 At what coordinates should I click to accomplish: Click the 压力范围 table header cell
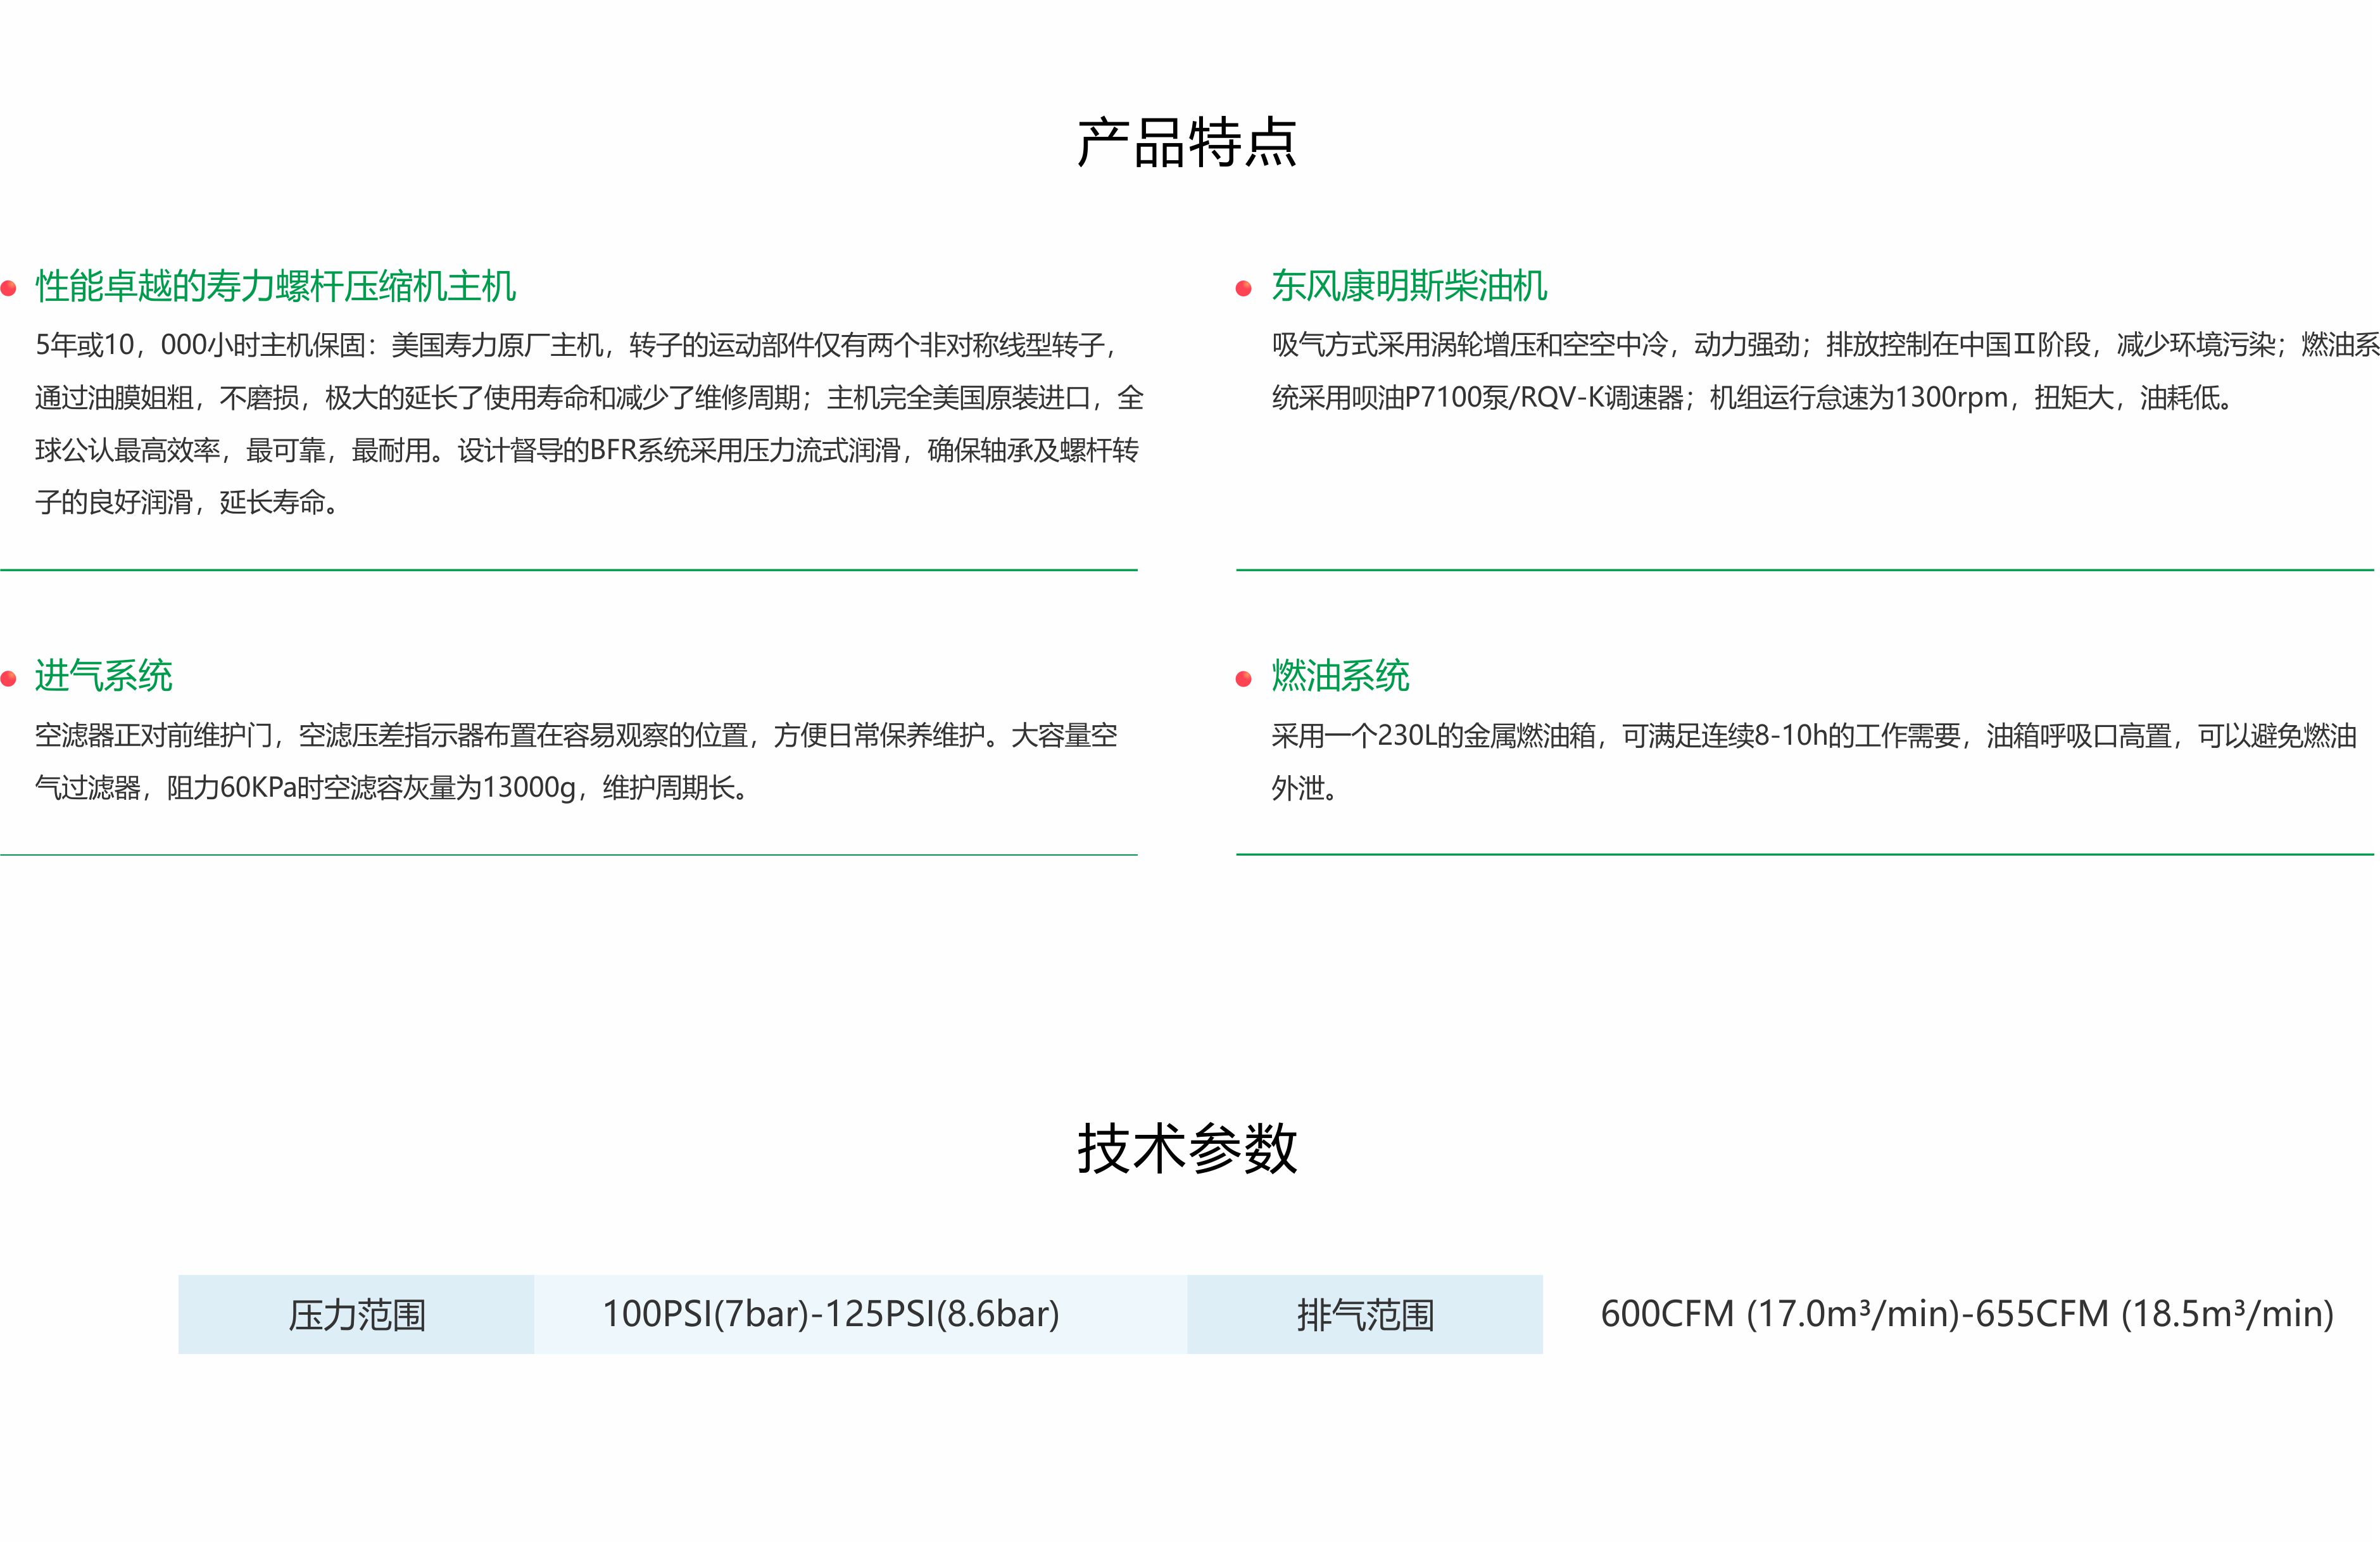pyautogui.click(x=356, y=1314)
